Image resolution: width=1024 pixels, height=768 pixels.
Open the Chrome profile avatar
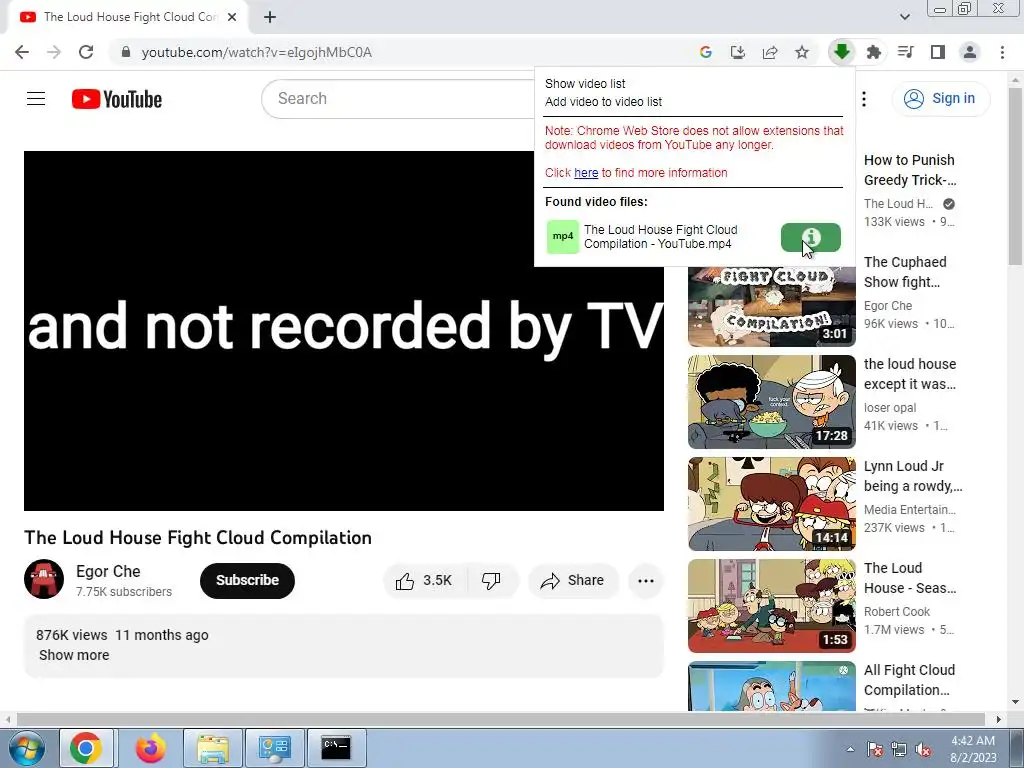click(x=970, y=52)
